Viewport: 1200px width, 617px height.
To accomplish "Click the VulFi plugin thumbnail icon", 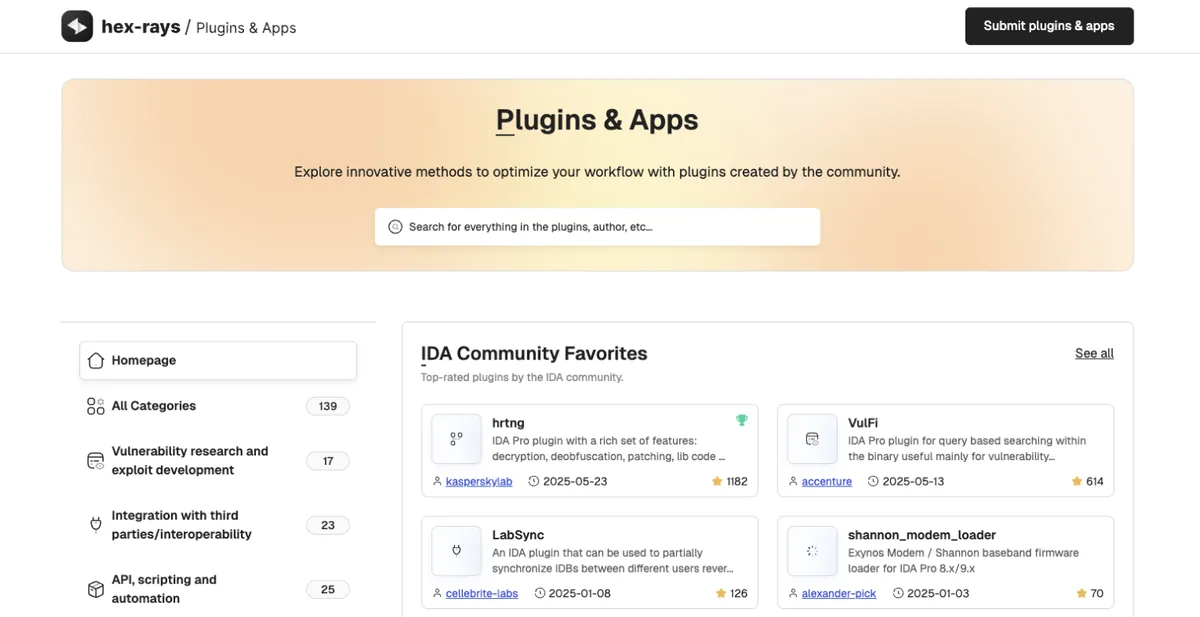I will click(812, 439).
